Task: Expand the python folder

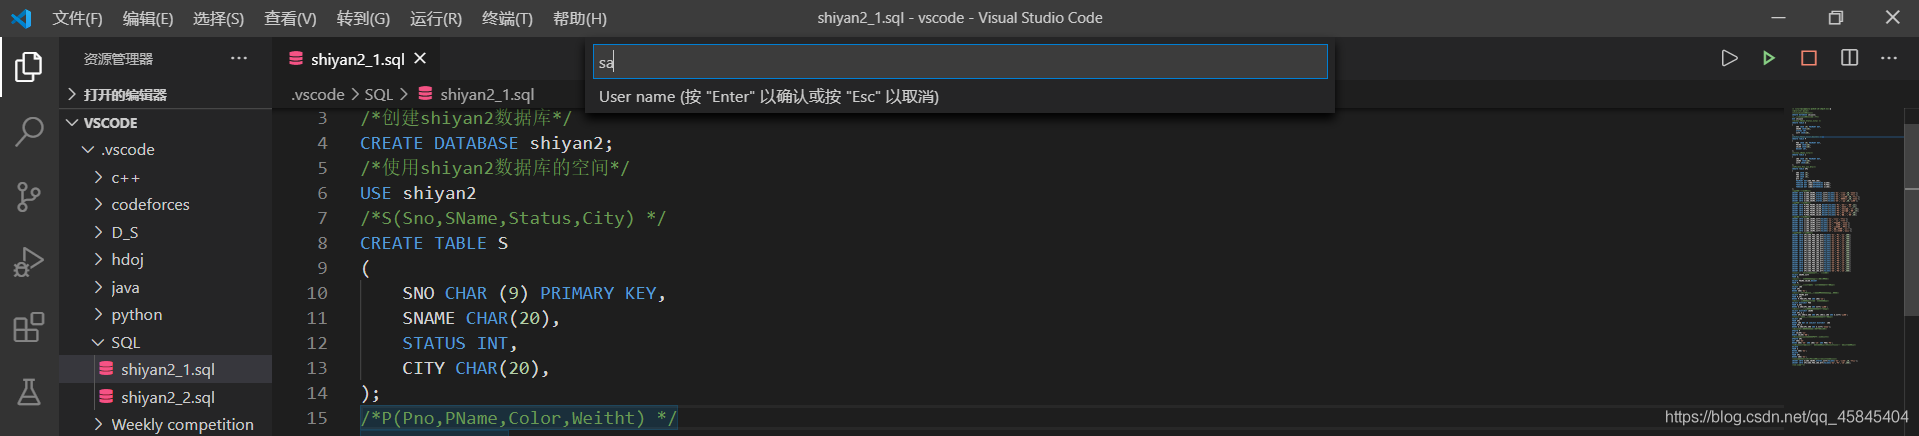Action: click(x=165, y=314)
